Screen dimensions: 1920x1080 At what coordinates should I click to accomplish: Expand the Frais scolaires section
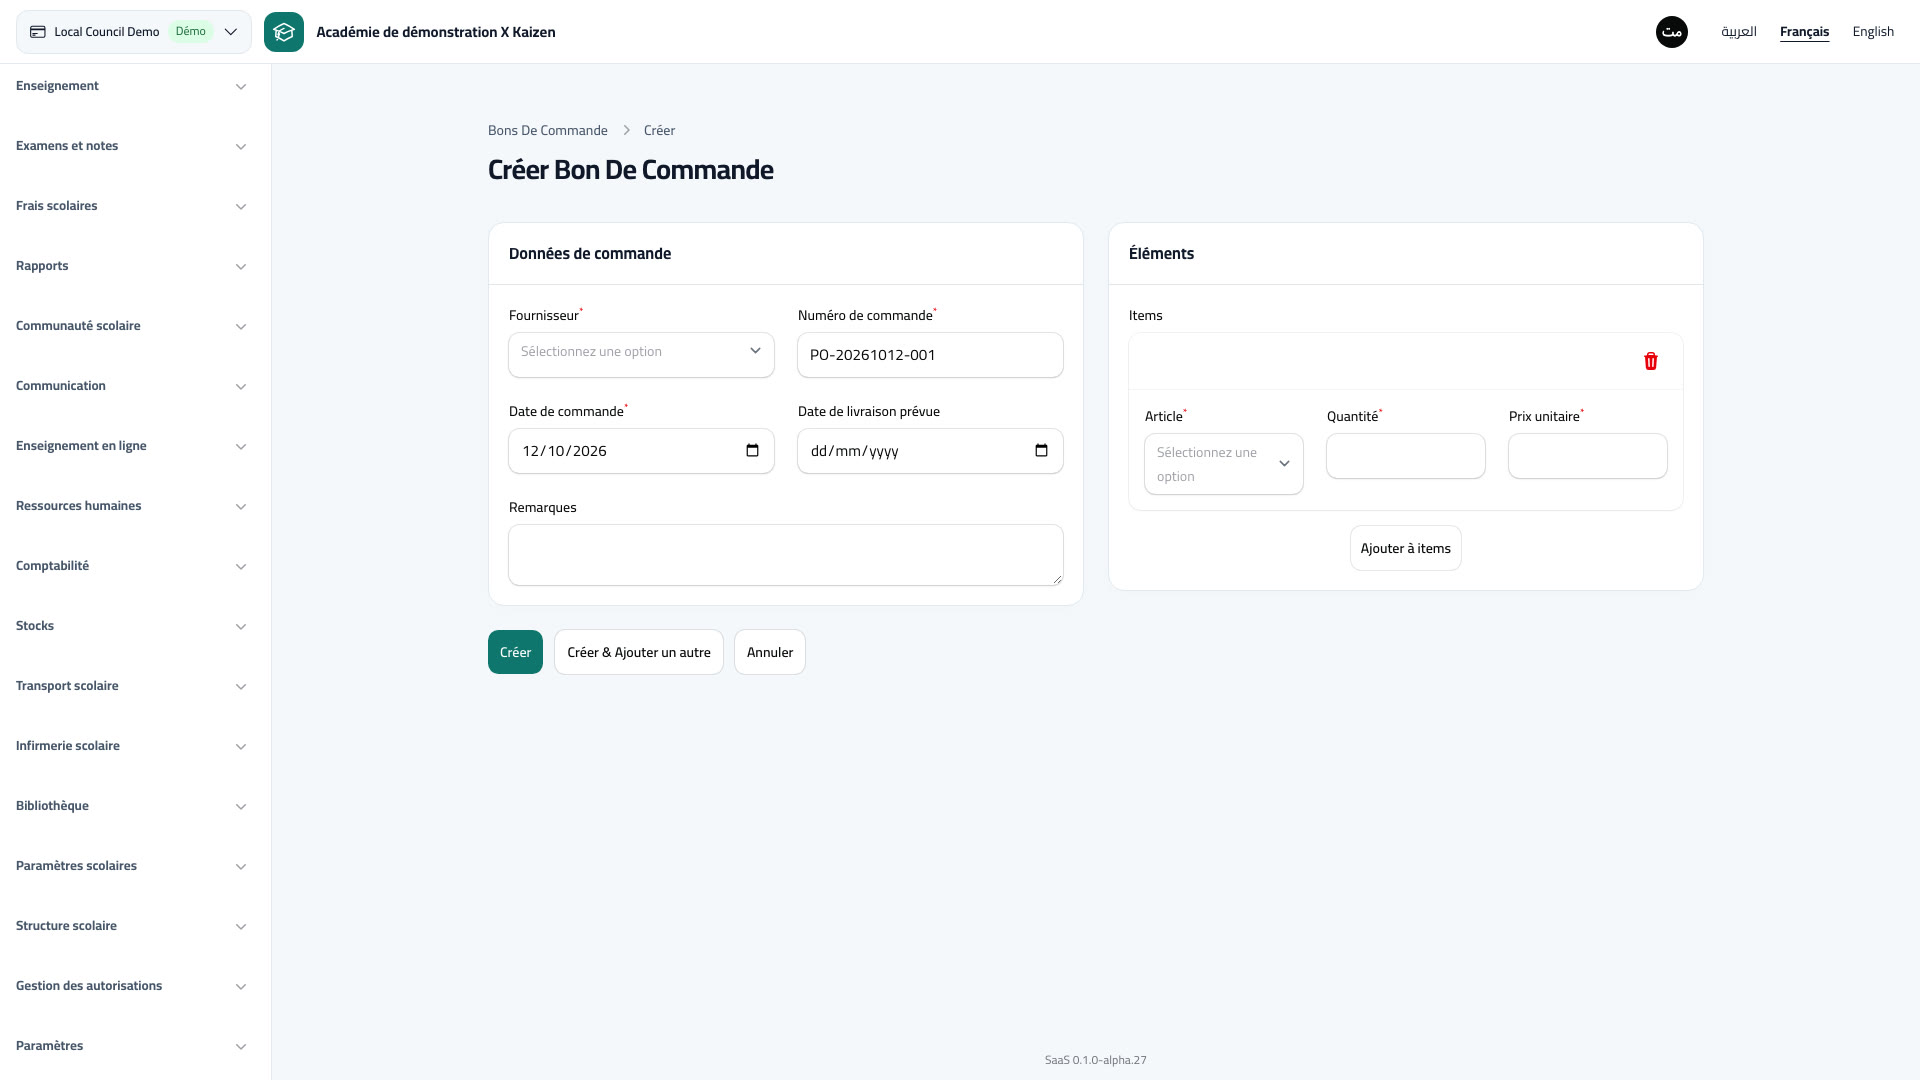(x=132, y=206)
